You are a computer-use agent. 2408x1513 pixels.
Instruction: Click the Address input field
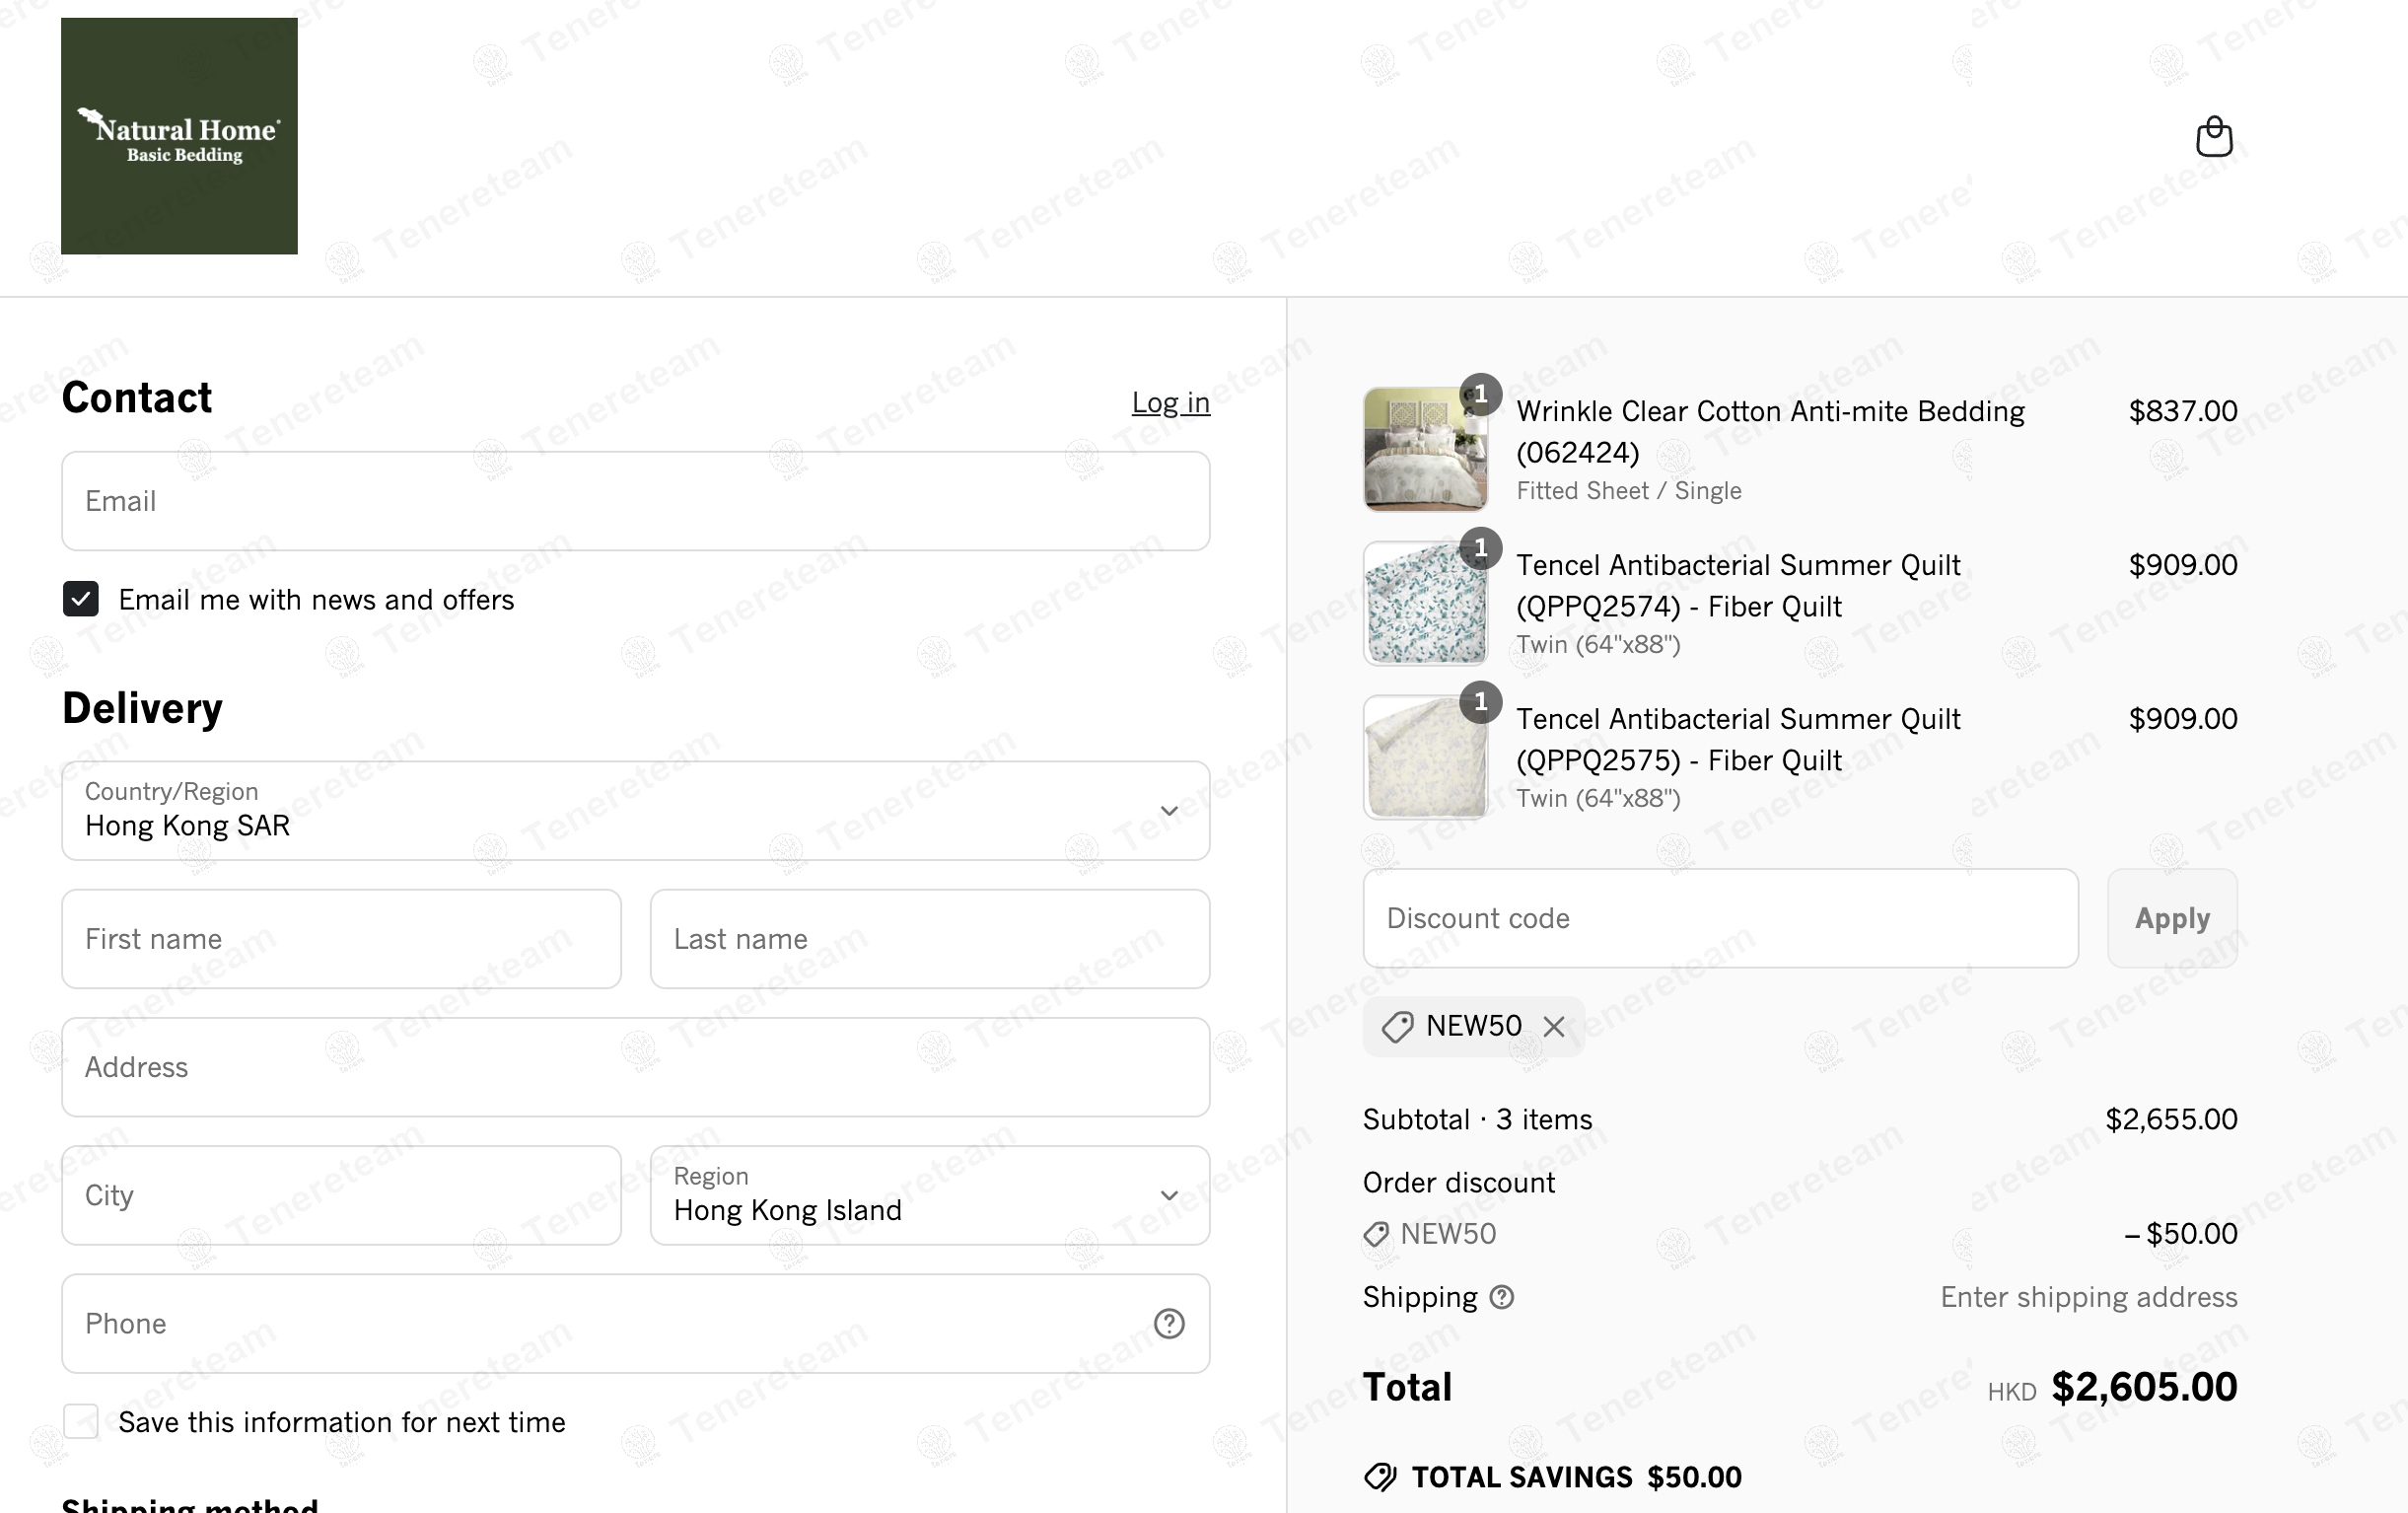pyautogui.click(x=635, y=1067)
